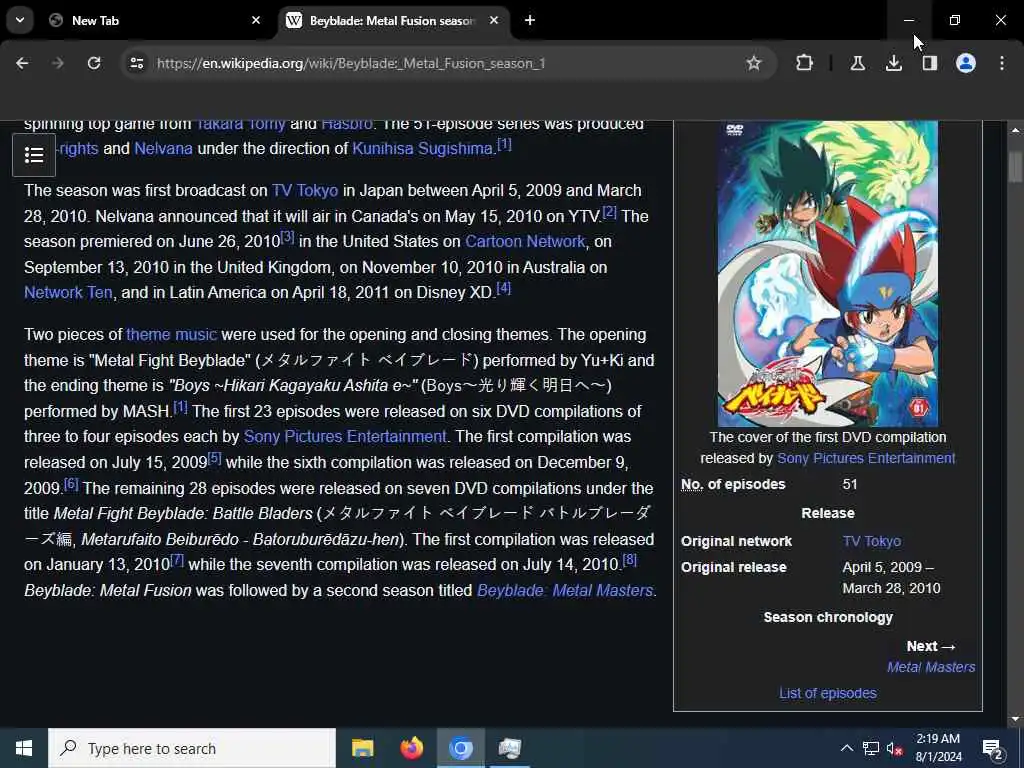The height and width of the screenshot is (768, 1024).
Task: Open the muted volume tray icon
Action: pyautogui.click(x=894, y=748)
